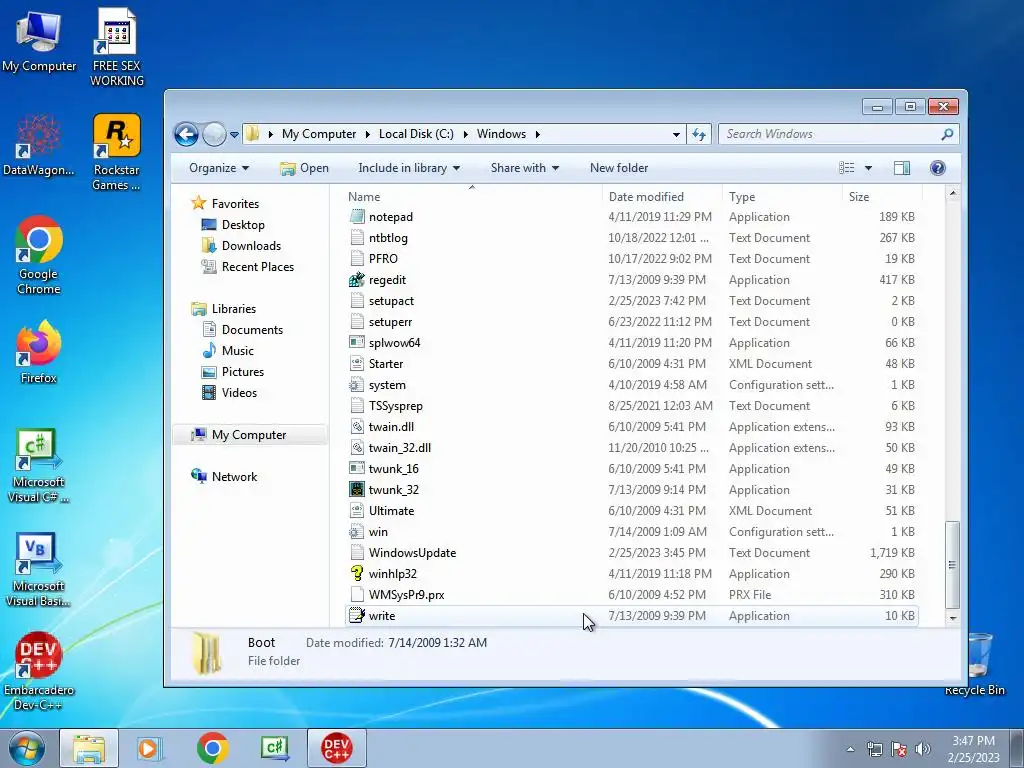Select the splwow64 application icon

click(x=357, y=342)
